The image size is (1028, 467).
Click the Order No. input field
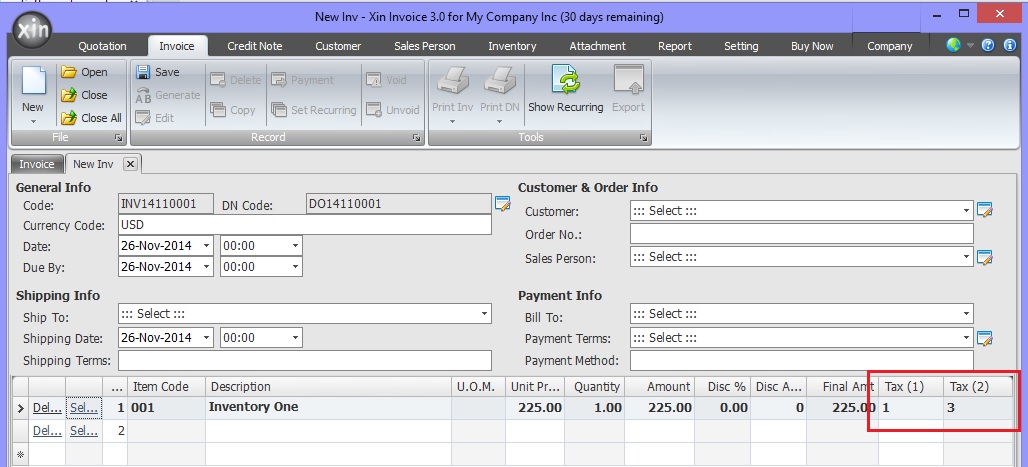tap(802, 234)
